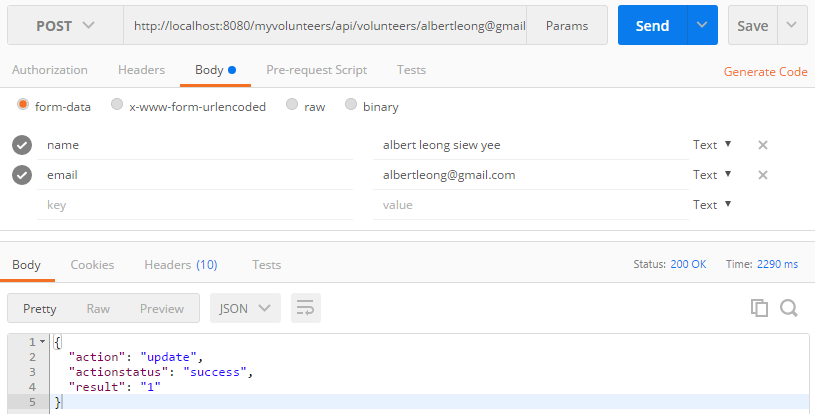Open the request Headers tab
The width and height of the screenshot is (815, 414).
point(141,70)
